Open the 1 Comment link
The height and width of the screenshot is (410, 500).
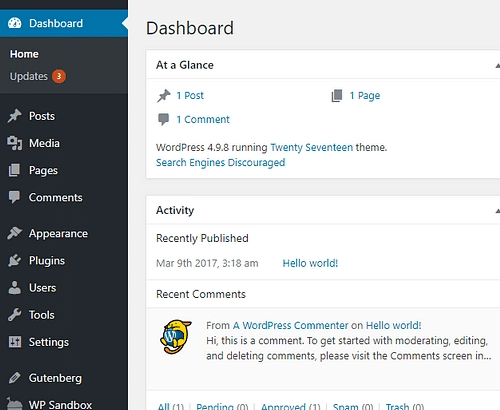coord(203,119)
